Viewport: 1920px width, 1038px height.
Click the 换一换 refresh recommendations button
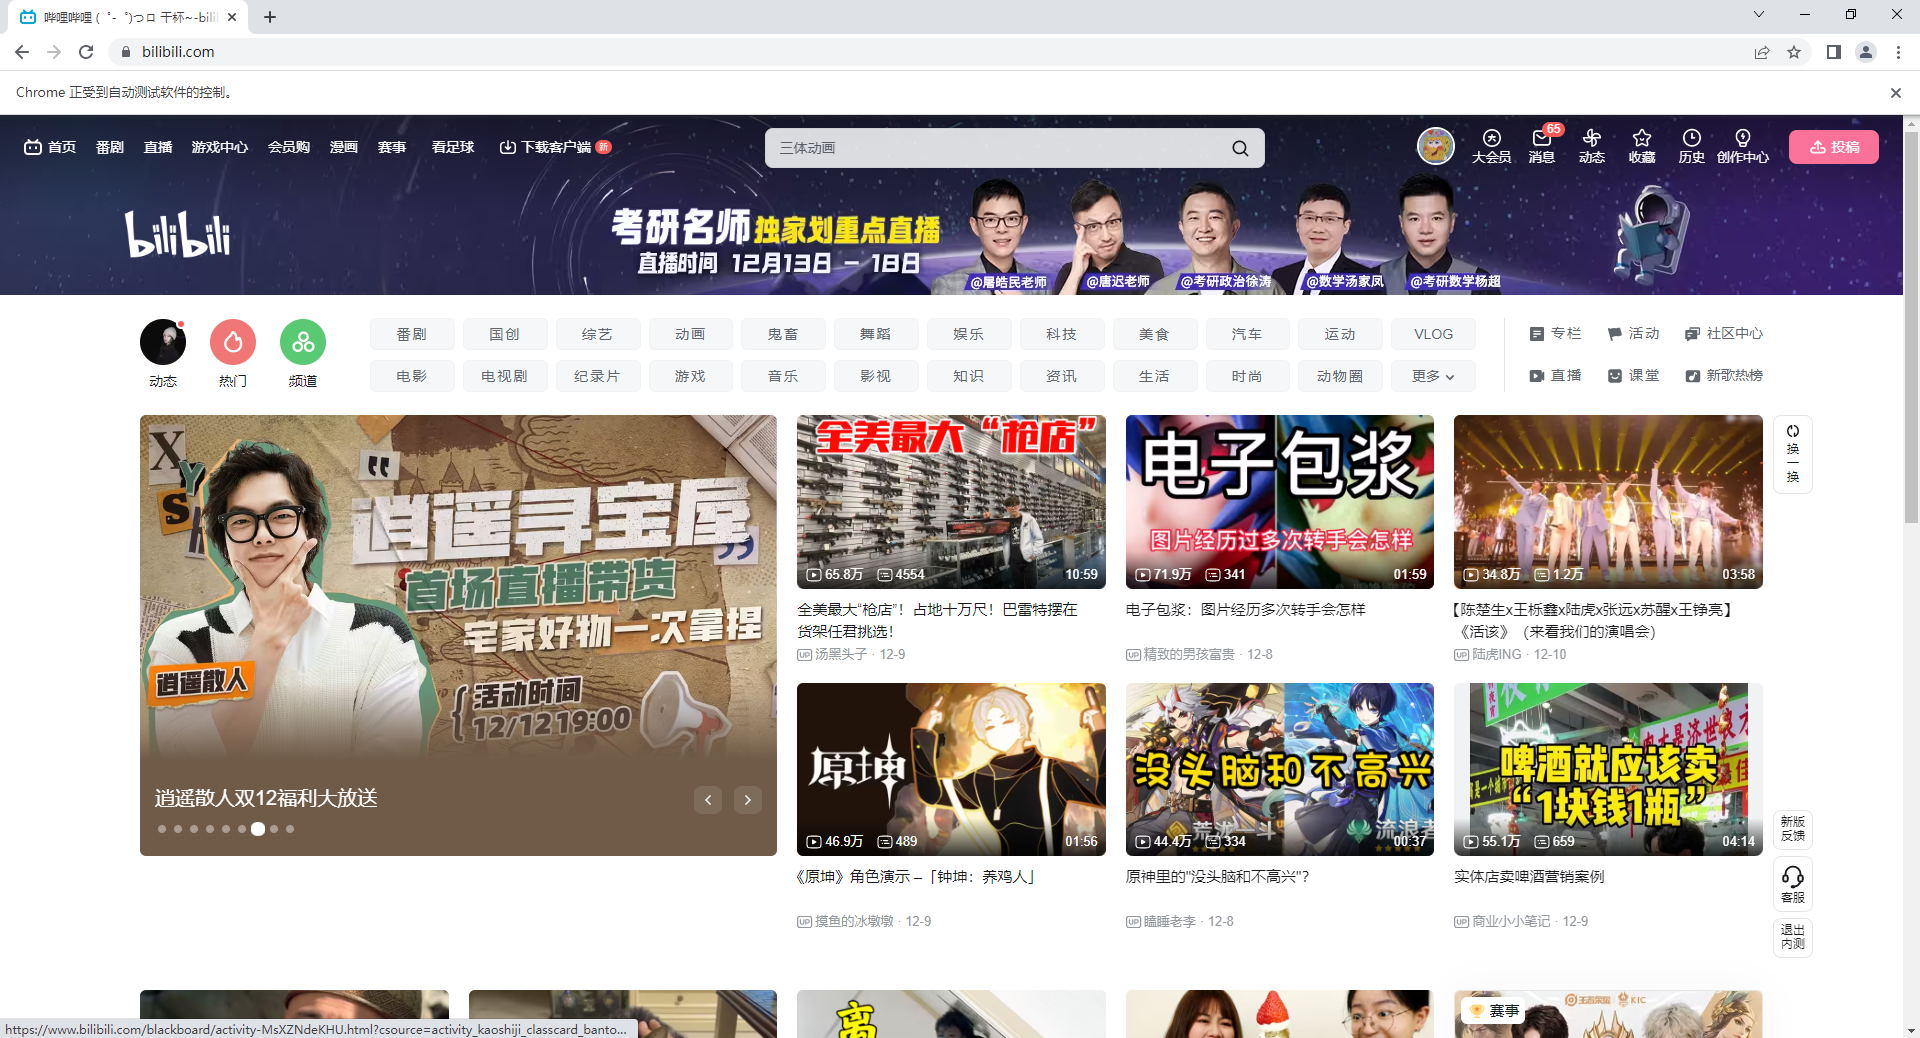coord(1793,454)
